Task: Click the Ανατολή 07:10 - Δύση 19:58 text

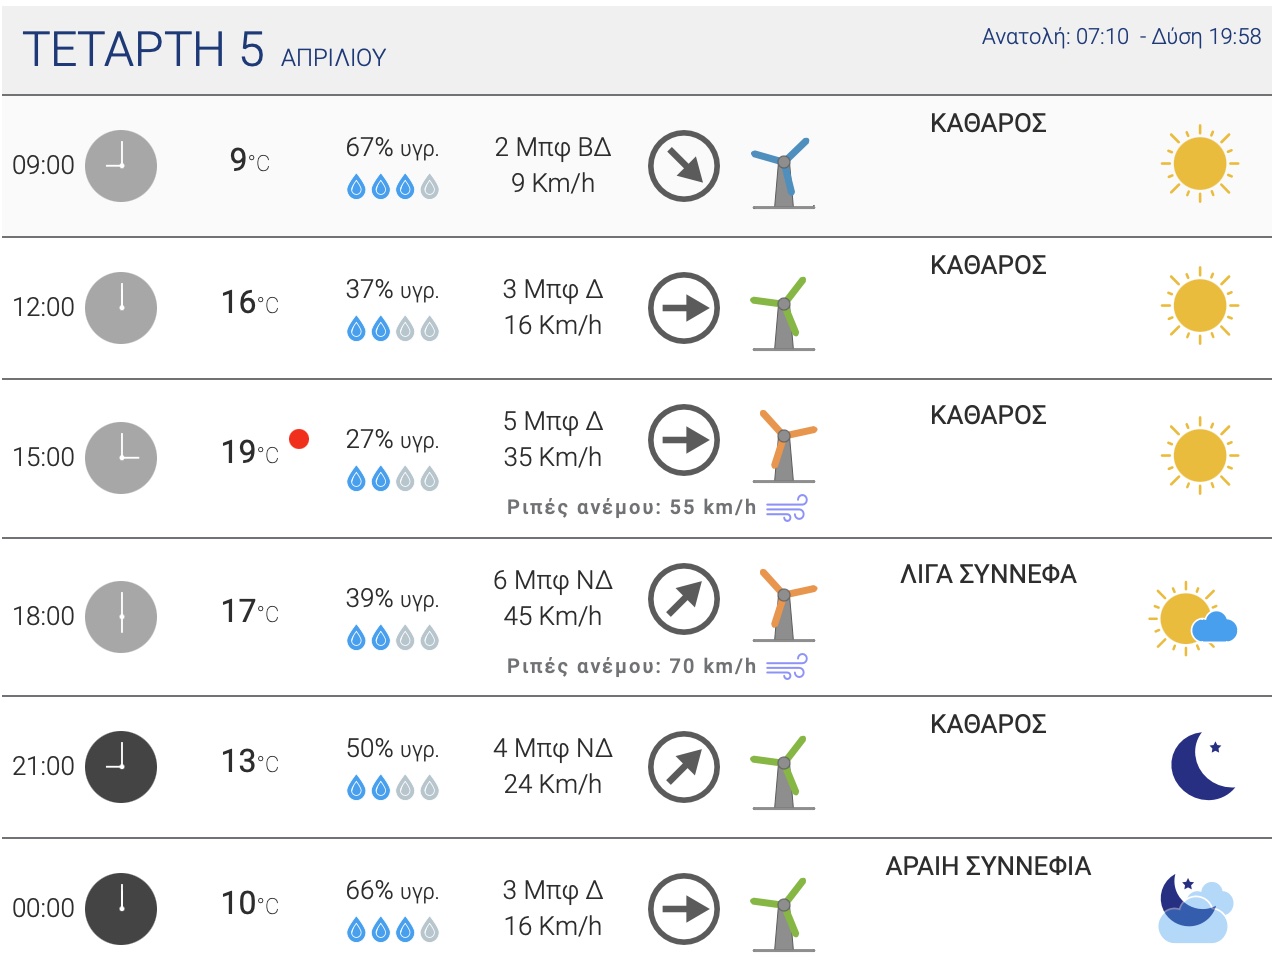Action: pyautogui.click(x=1121, y=37)
